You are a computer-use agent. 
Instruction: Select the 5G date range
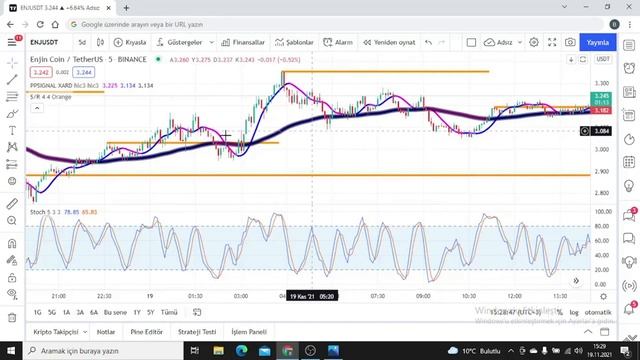click(52, 312)
